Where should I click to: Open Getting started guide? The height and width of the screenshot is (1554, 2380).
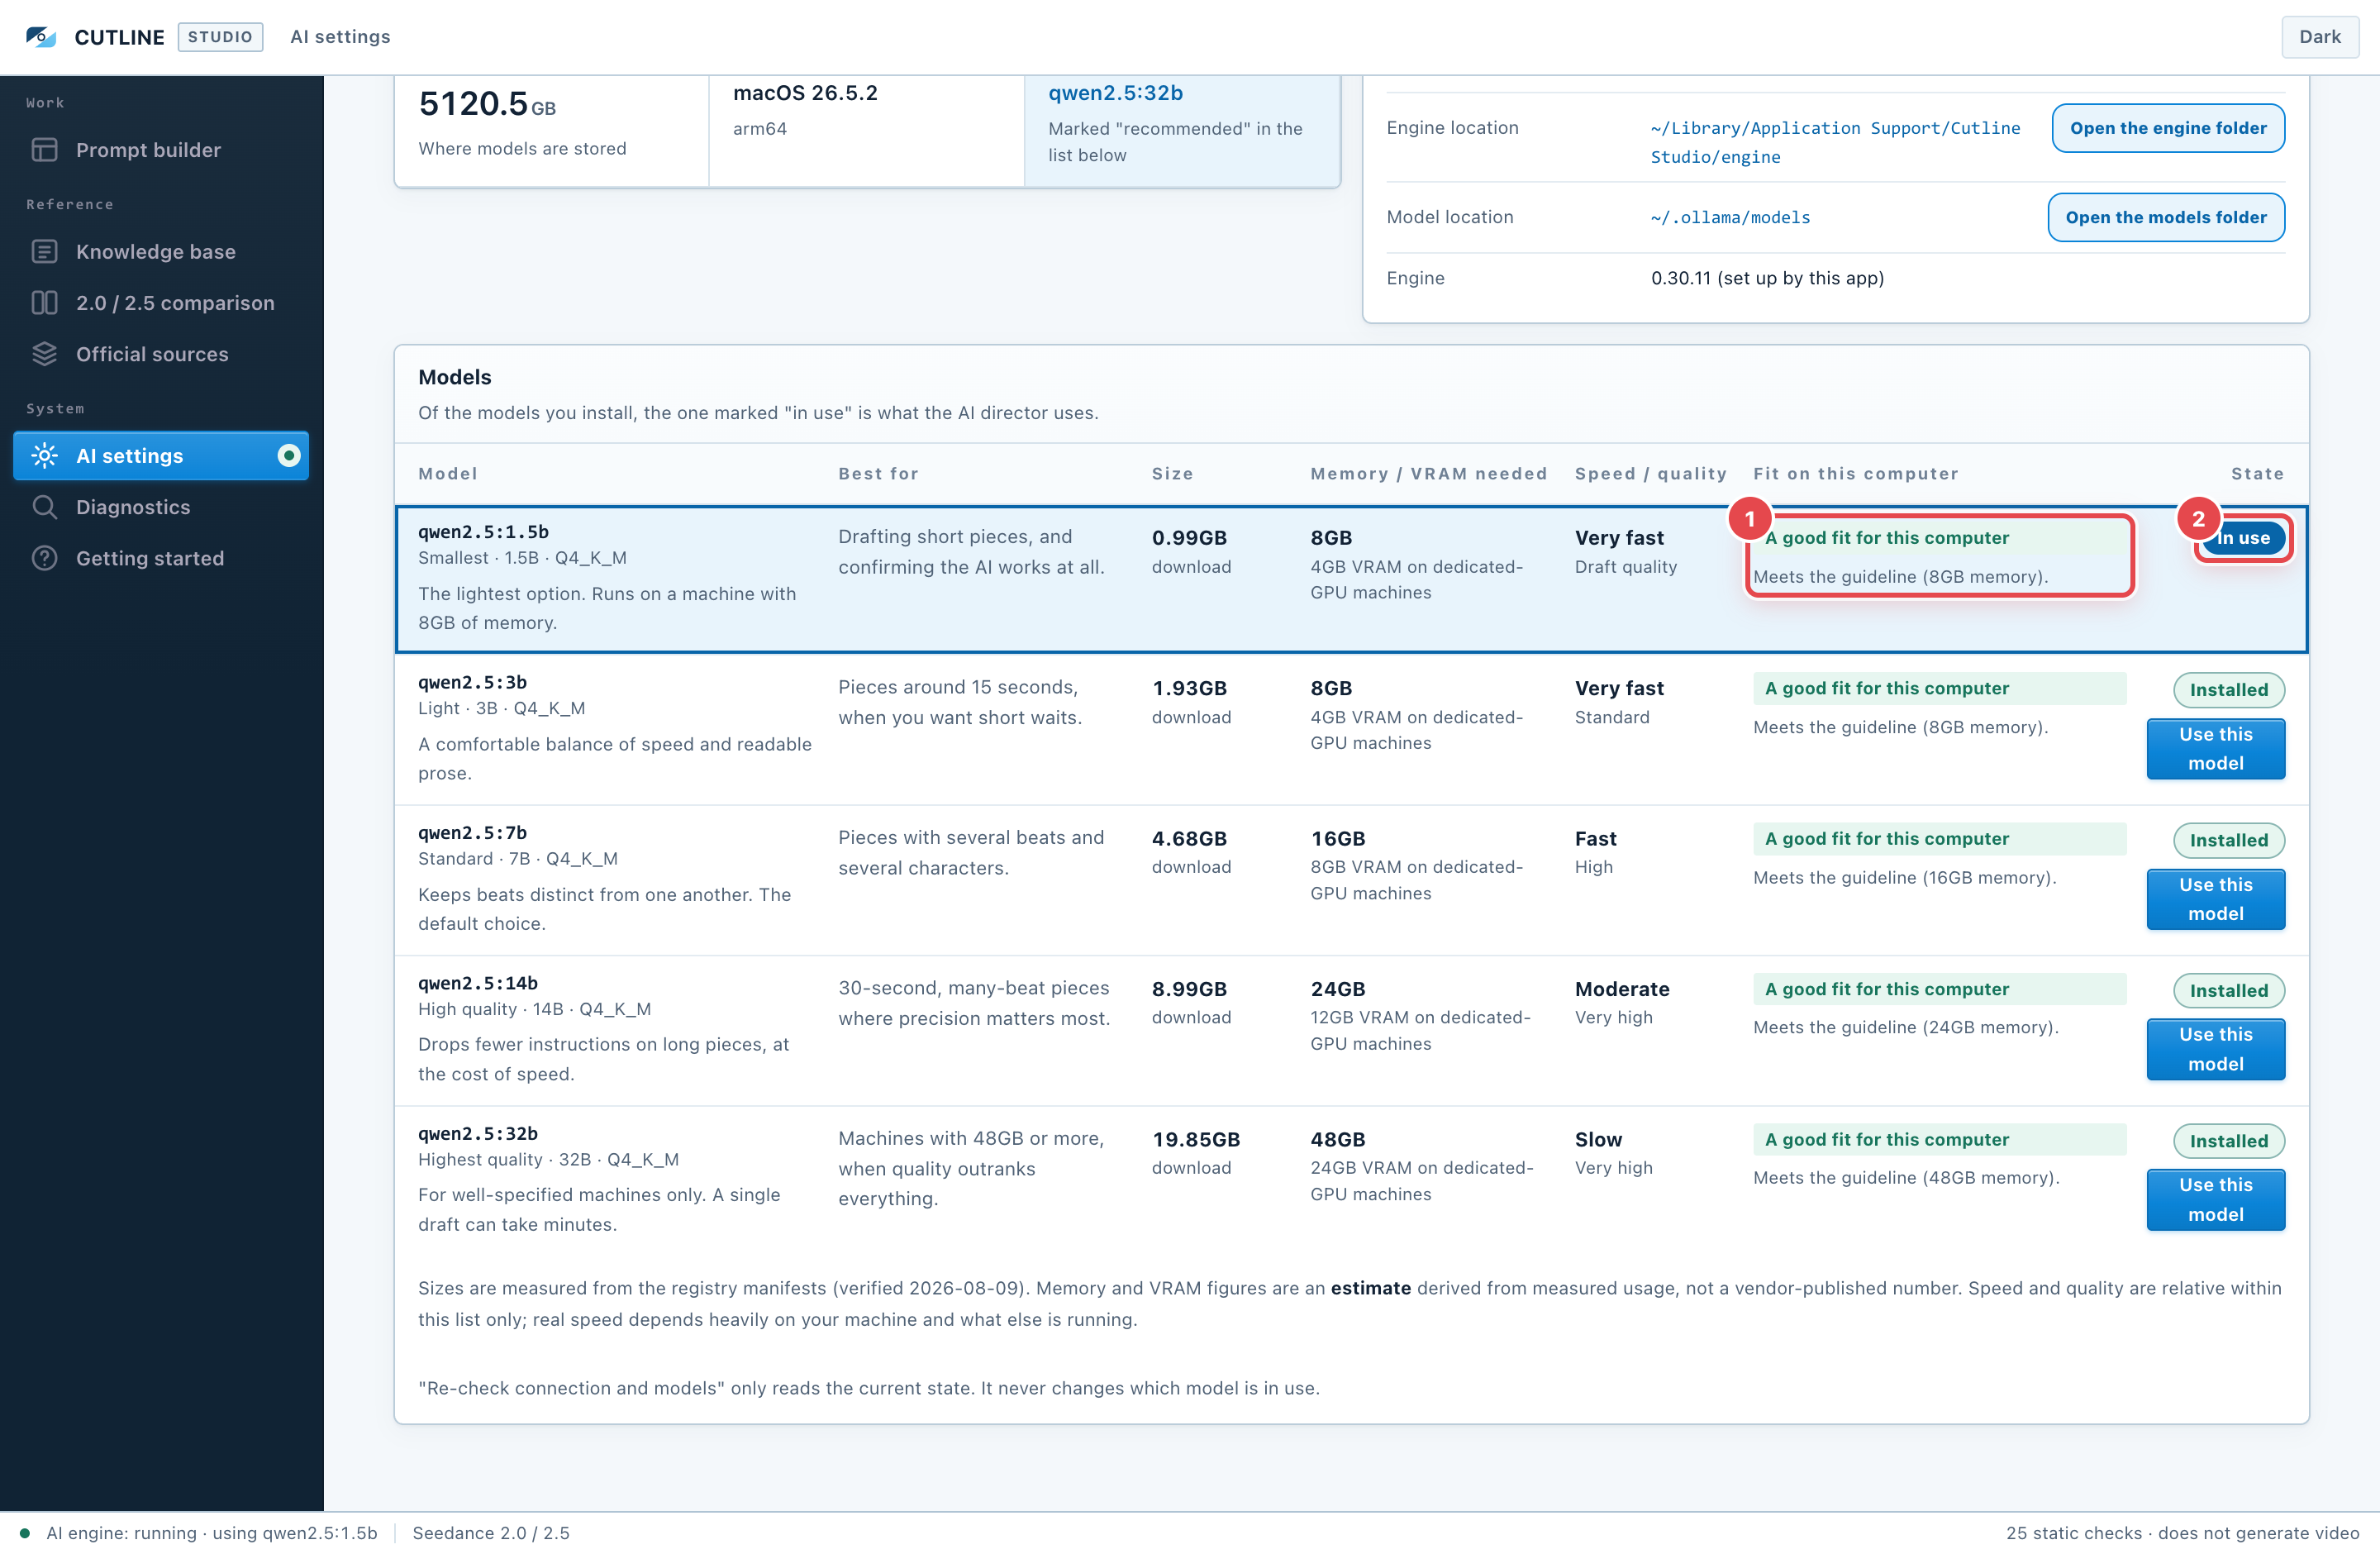(x=161, y=558)
